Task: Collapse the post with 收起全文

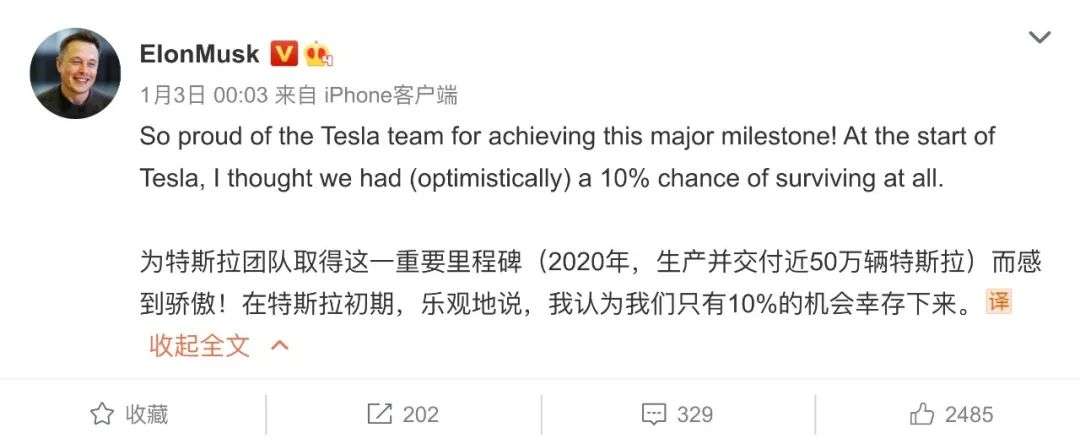Action: (x=199, y=346)
